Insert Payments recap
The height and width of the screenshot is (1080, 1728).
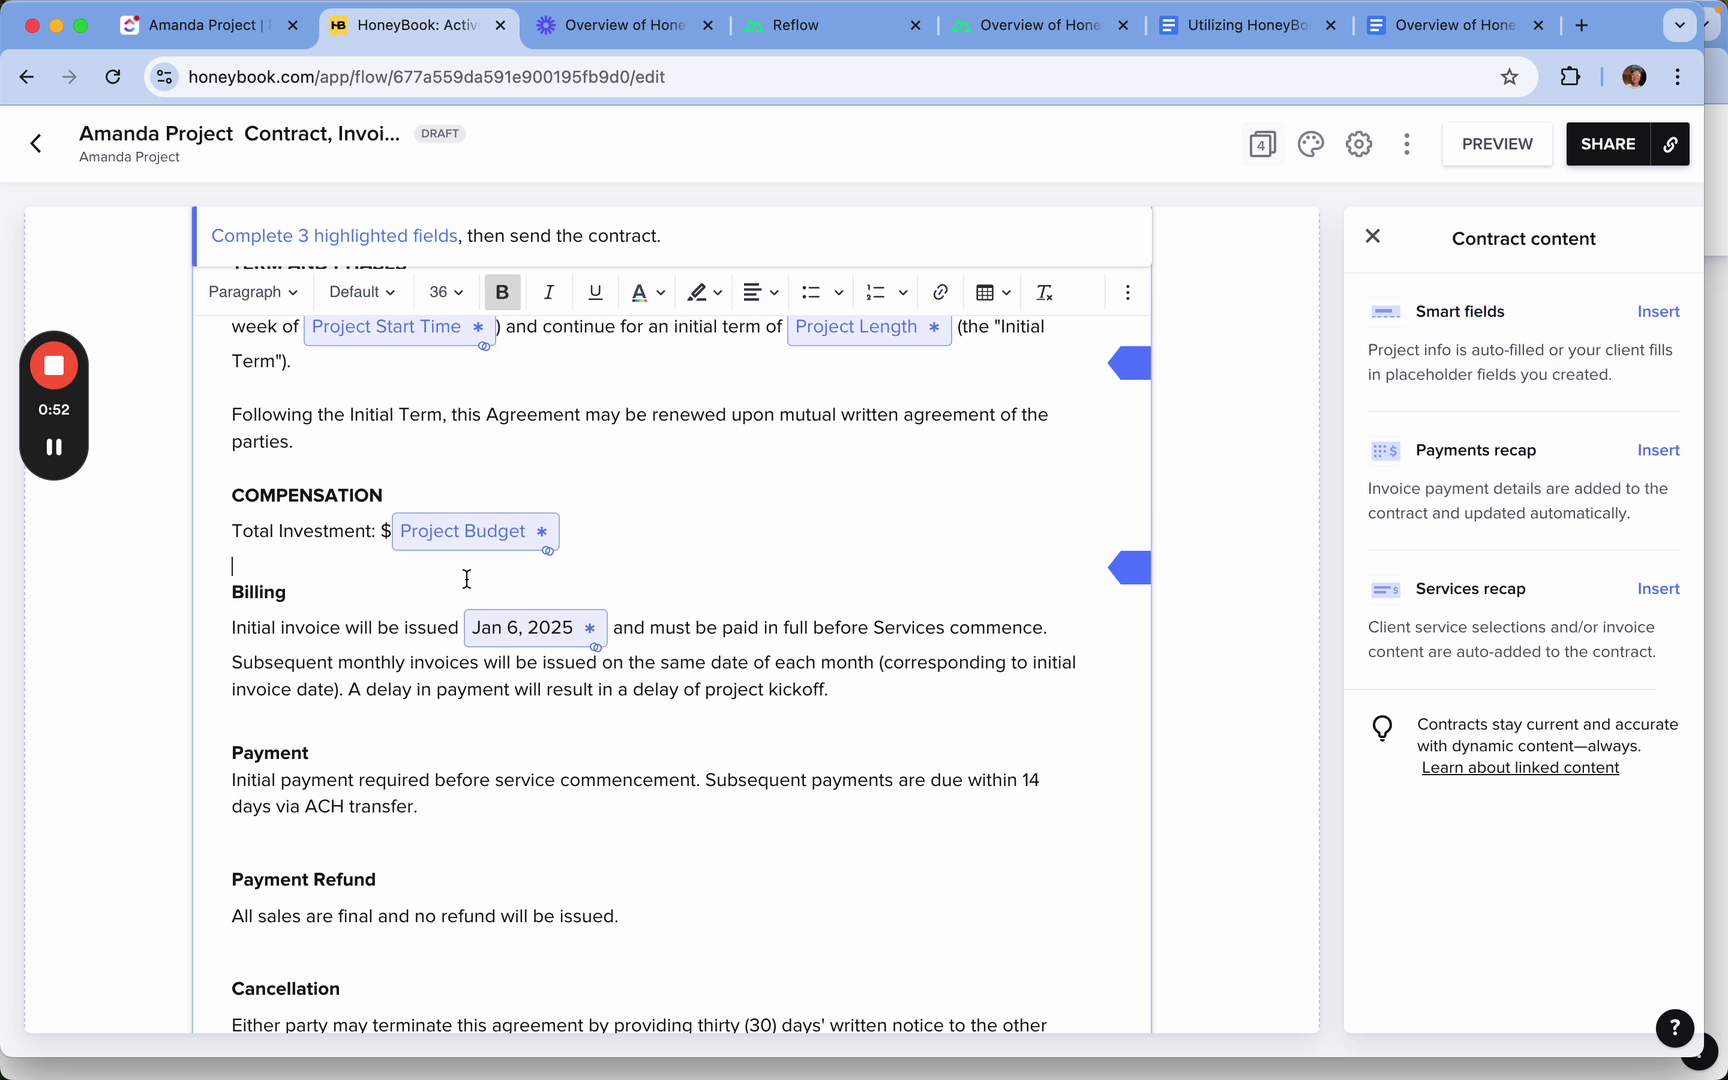click(1658, 450)
